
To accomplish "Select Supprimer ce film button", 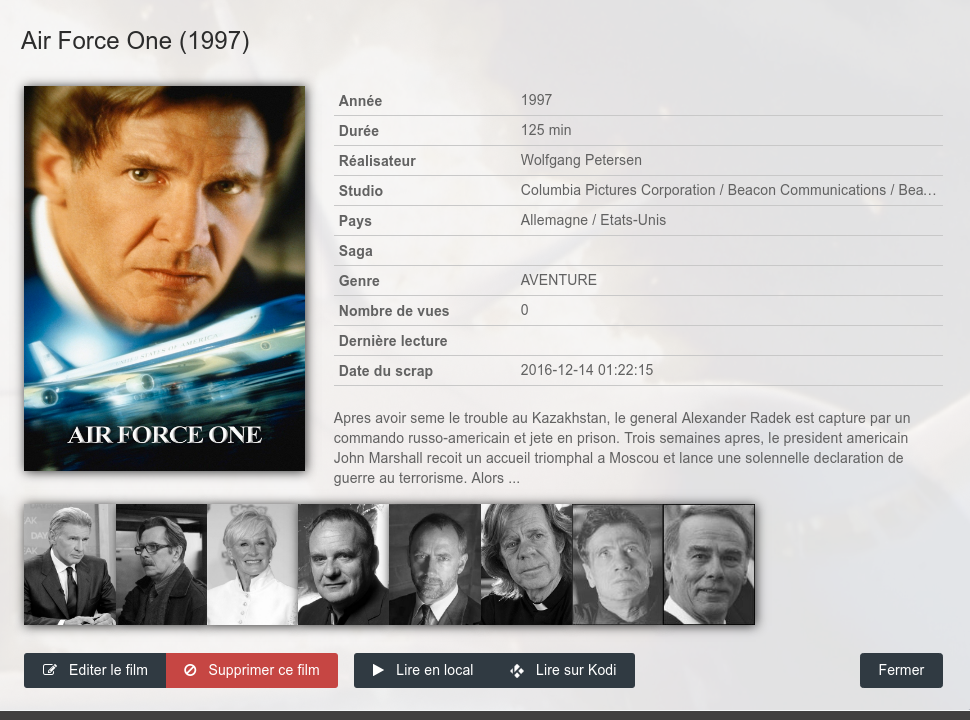I will click(x=252, y=671).
